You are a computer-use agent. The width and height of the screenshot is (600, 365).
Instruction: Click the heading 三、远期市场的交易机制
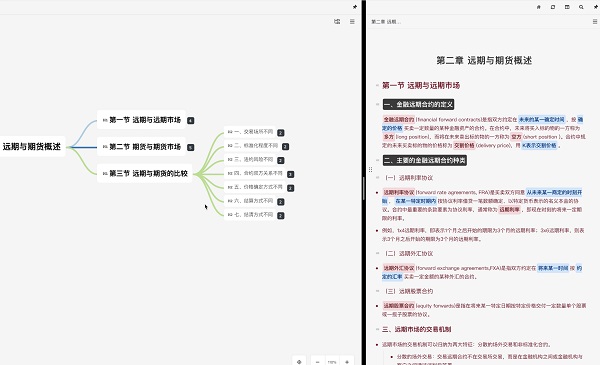[x=417, y=329]
